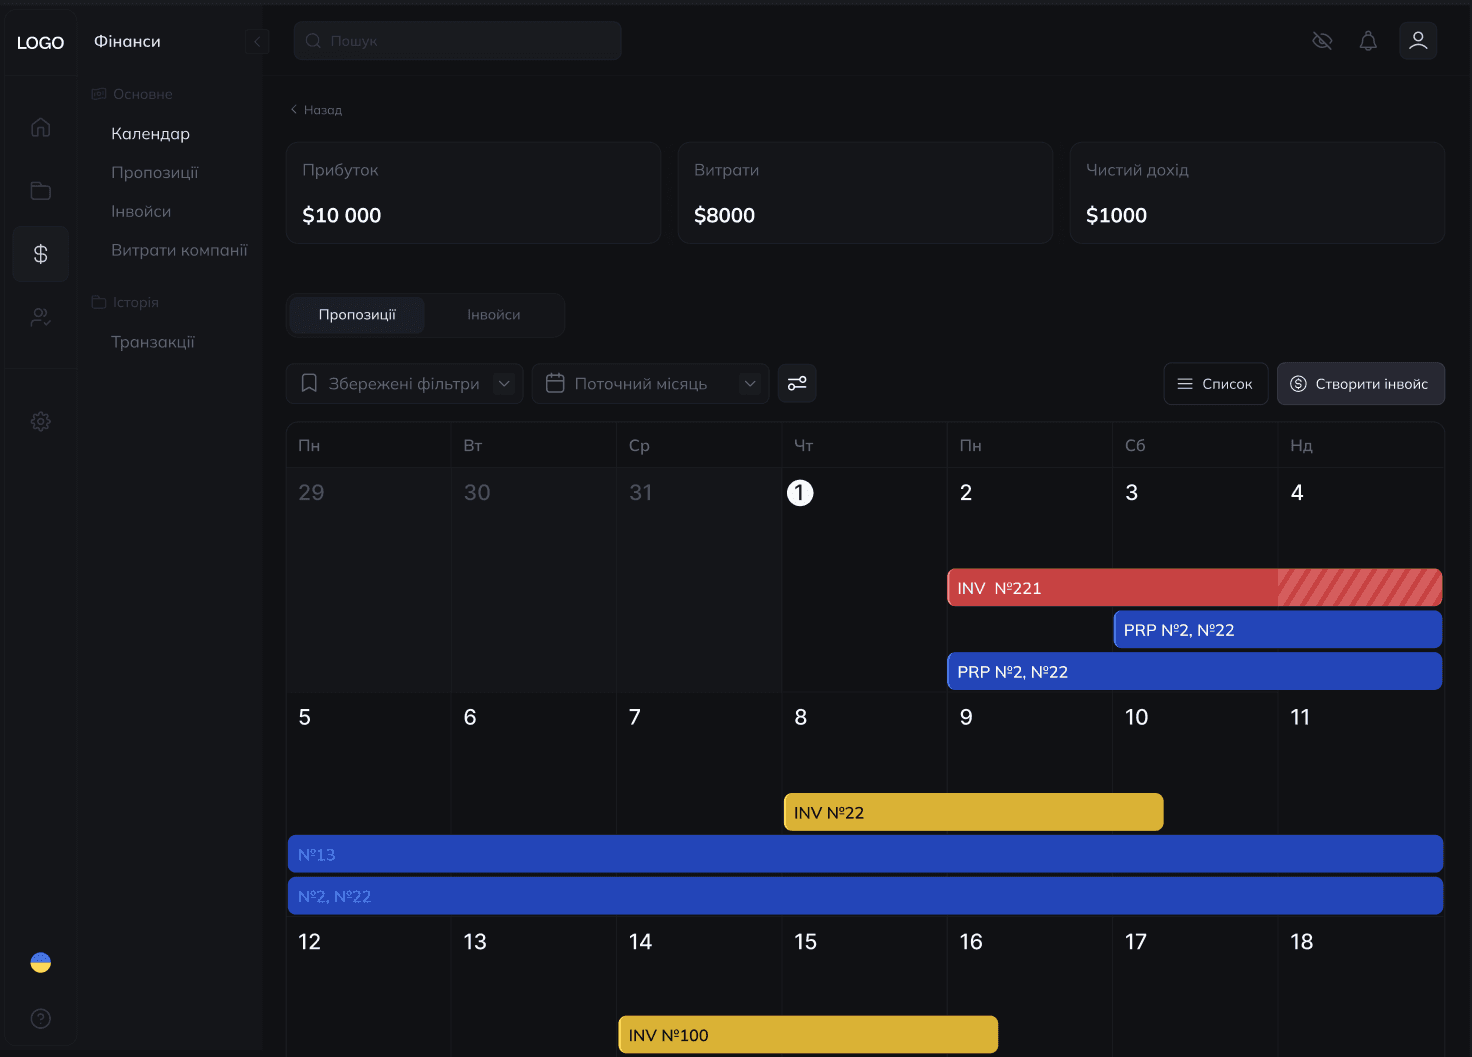Viewport: 1472px width, 1057px height.
Task: Toggle hide values eye icon
Action: pyautogui.click(x=1322, y=41)
